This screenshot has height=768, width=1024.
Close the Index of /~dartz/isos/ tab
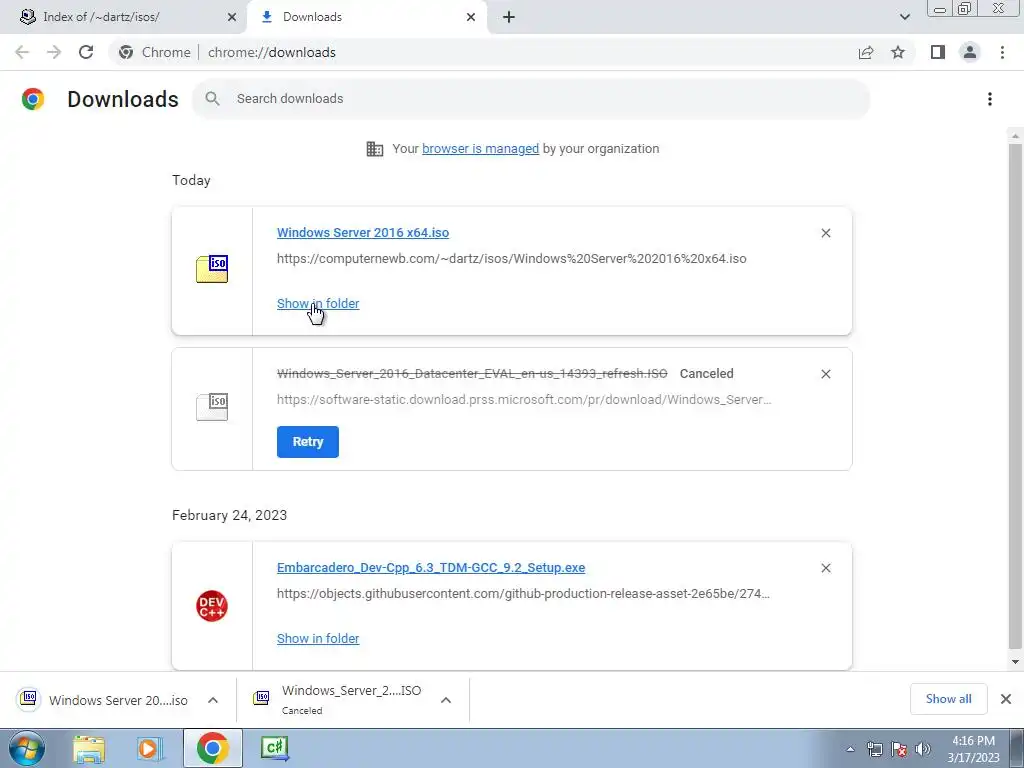click(232, 17)
